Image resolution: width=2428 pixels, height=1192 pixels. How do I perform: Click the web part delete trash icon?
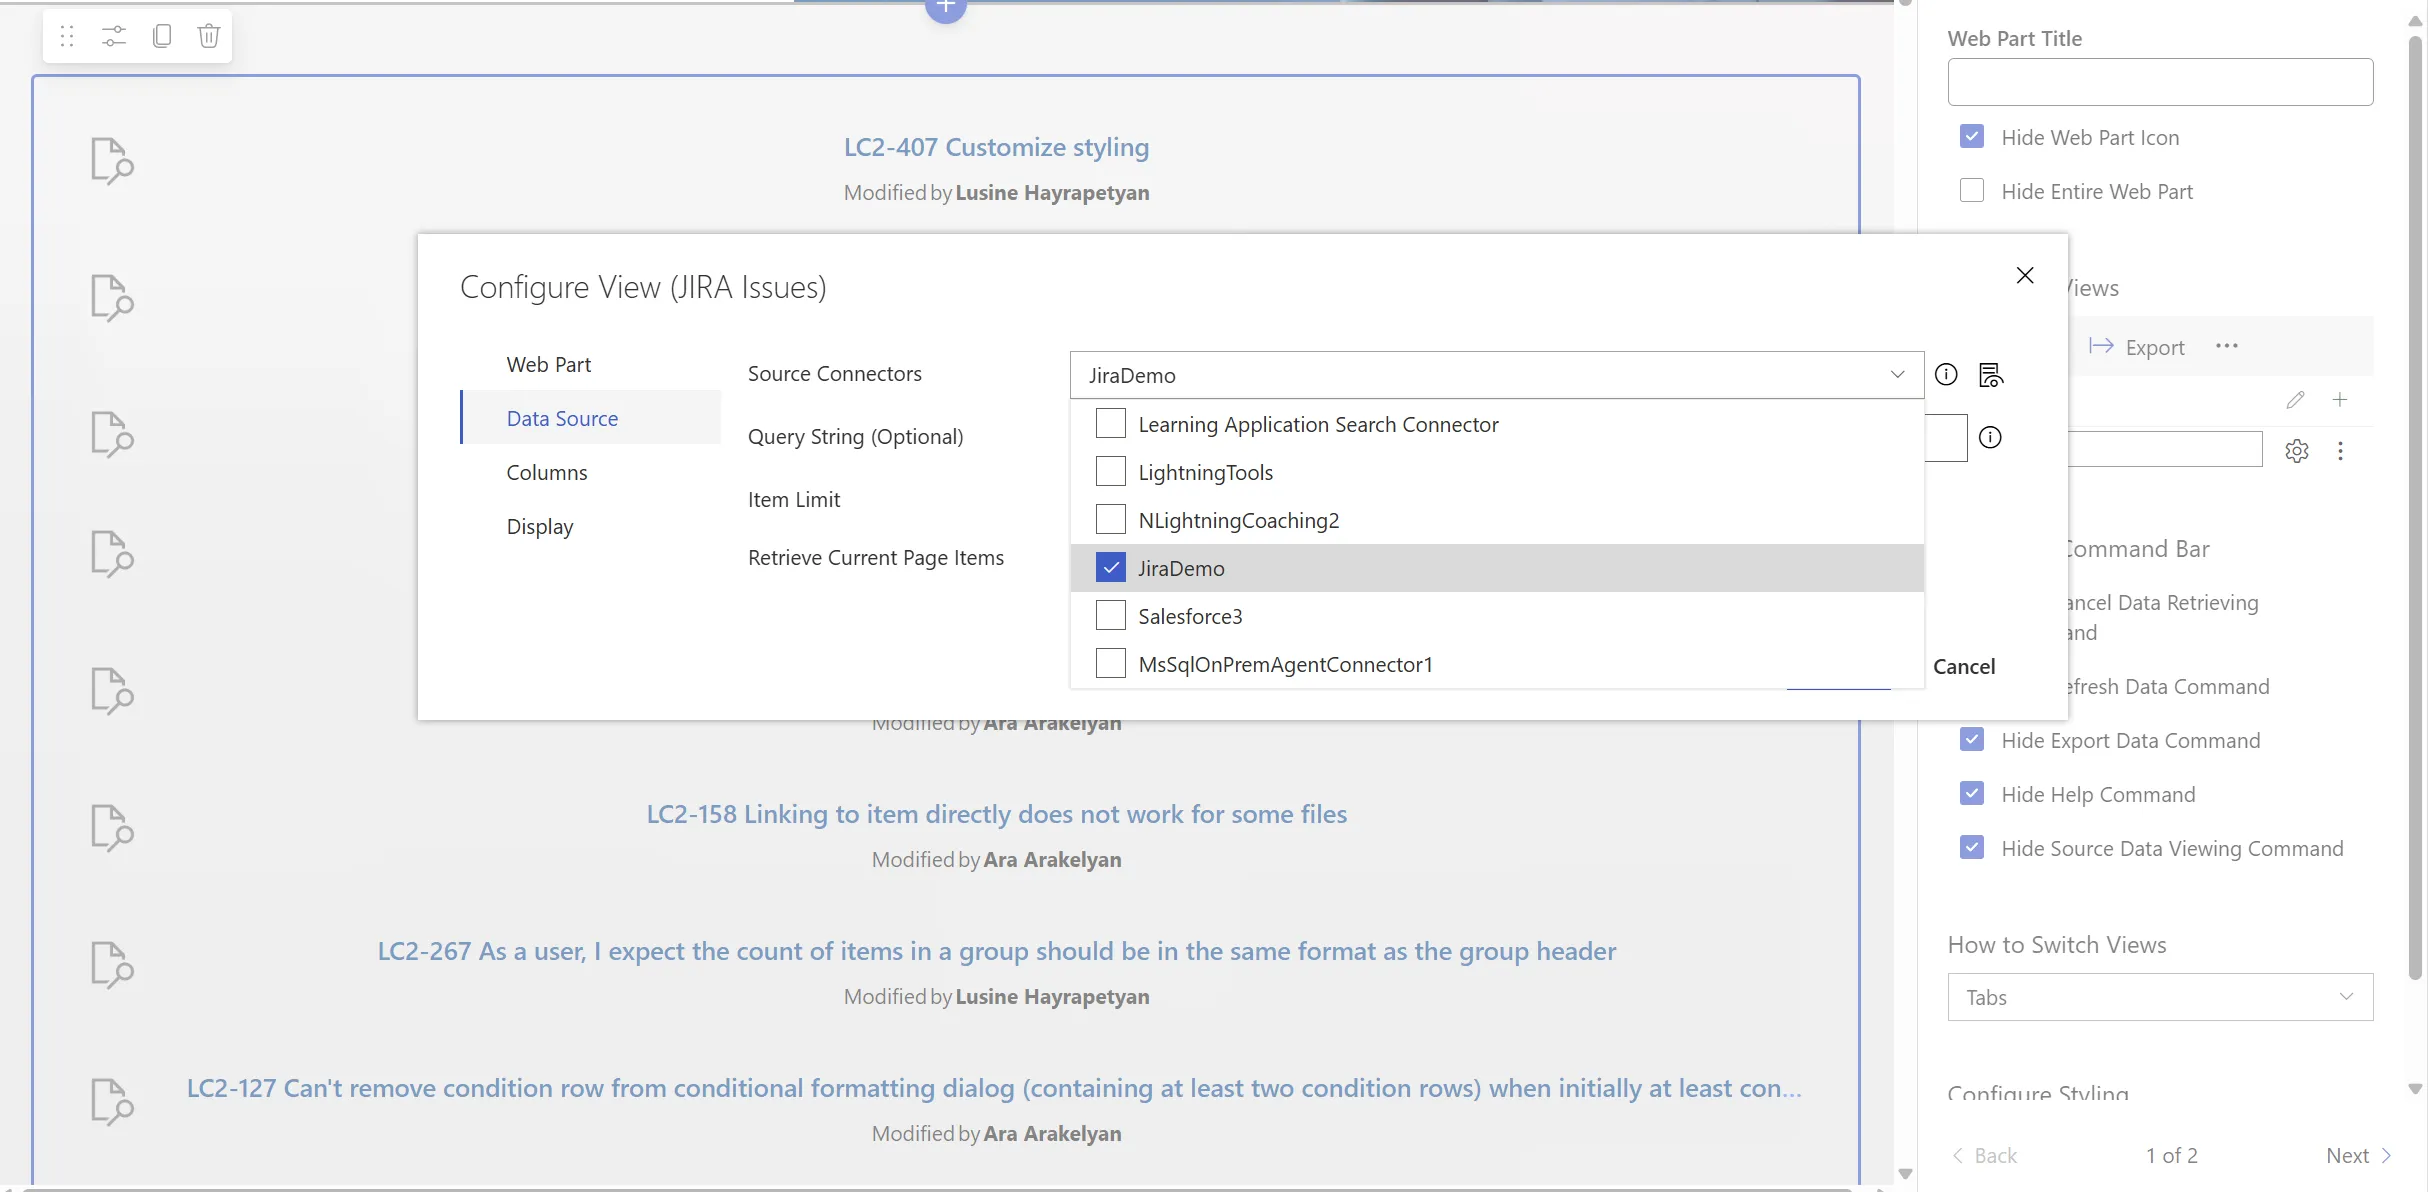(x=209, y=36)
